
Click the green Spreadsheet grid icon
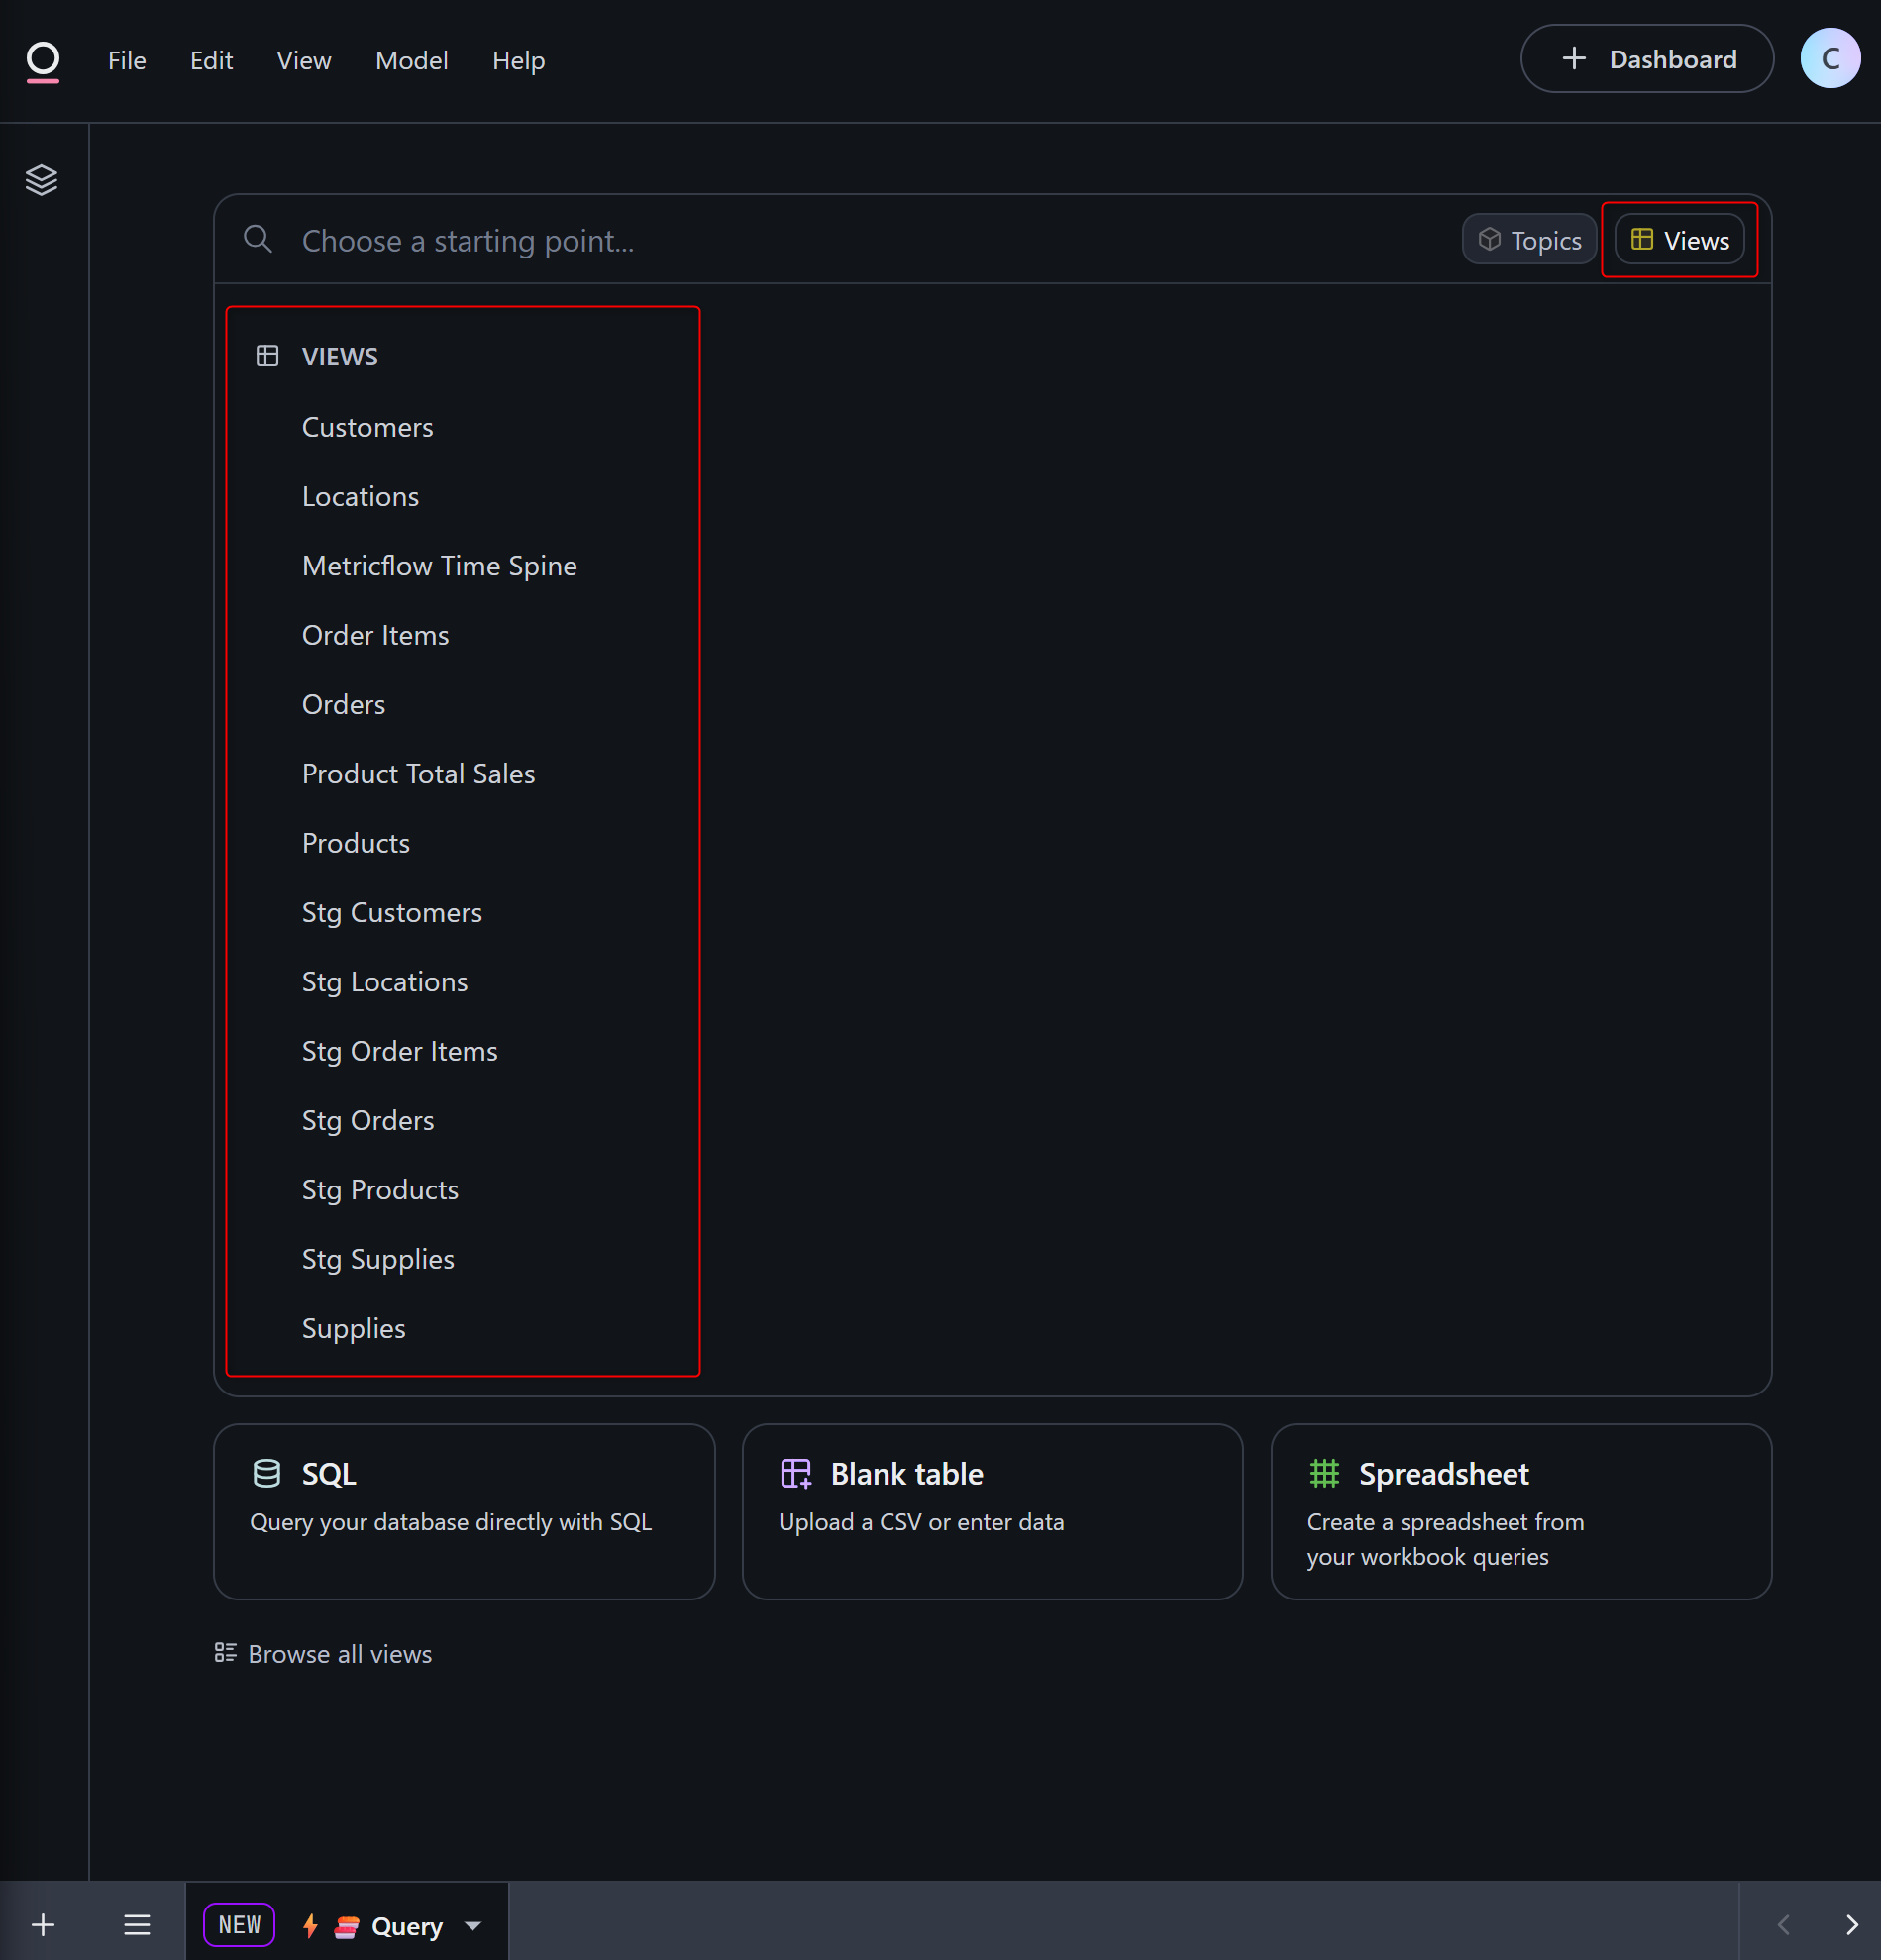pyautogui.click(x=1324, y=1473)
